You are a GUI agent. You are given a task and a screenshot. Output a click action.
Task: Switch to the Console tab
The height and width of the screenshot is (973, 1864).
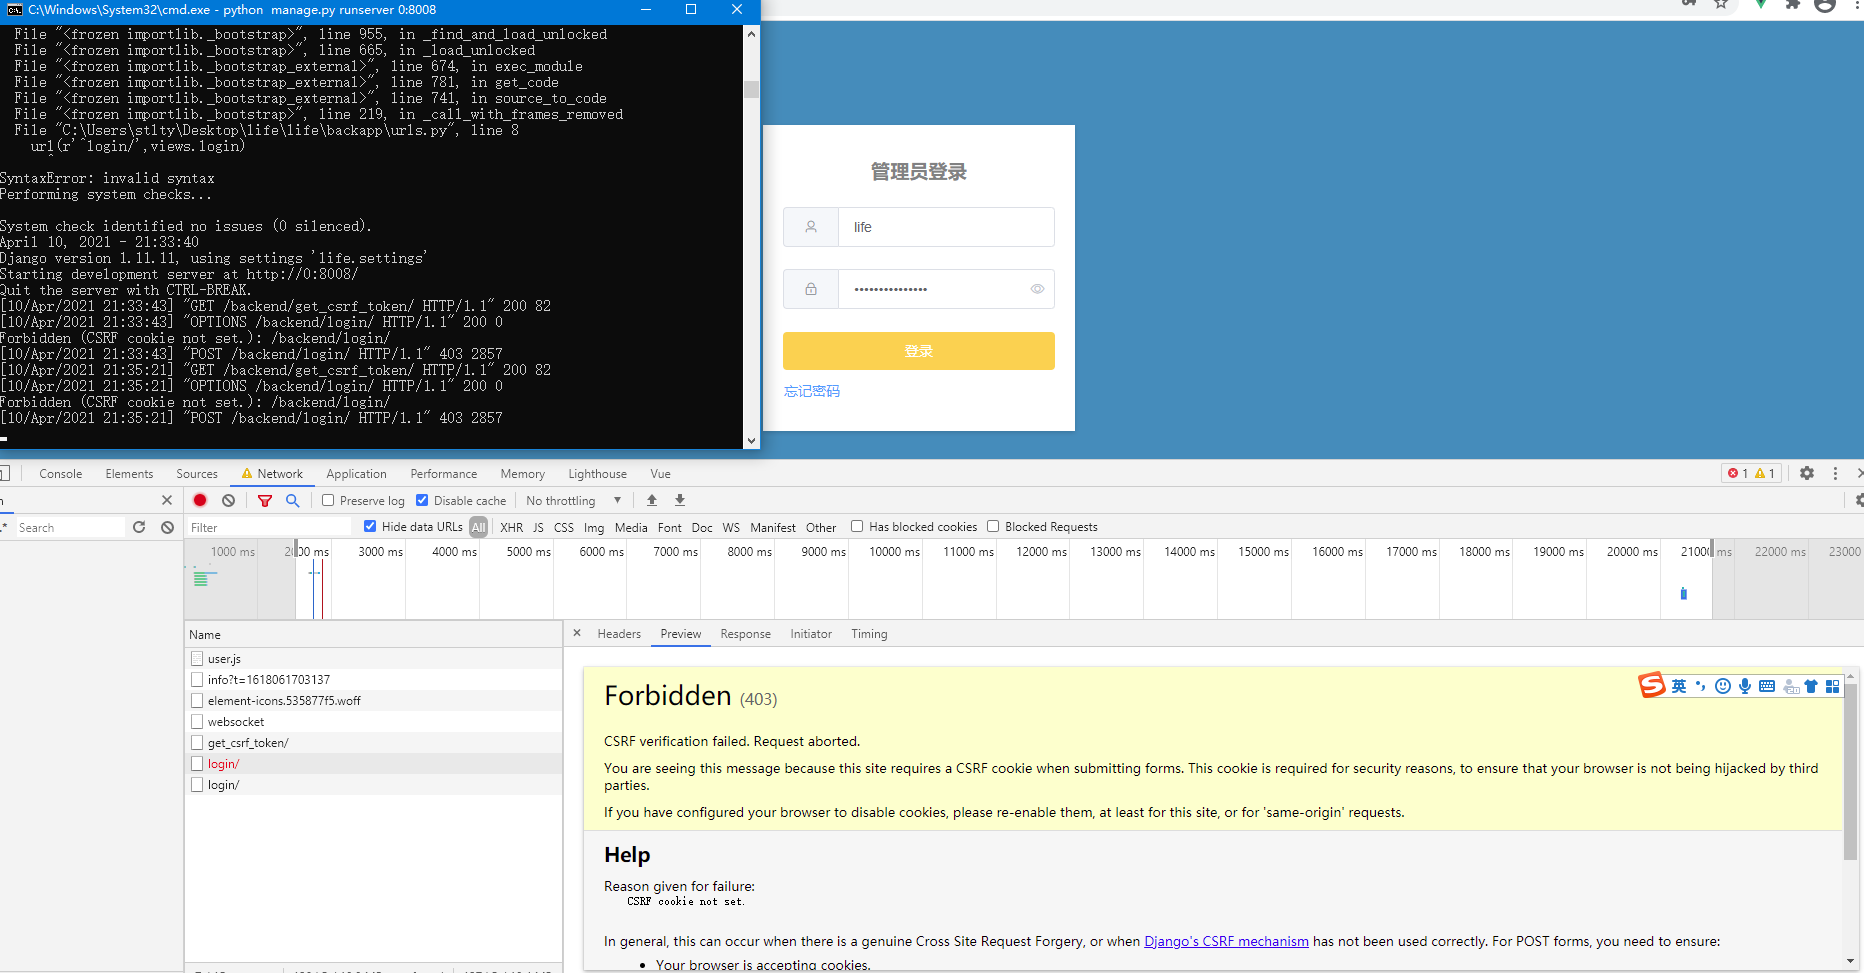[x=61, y=474]
